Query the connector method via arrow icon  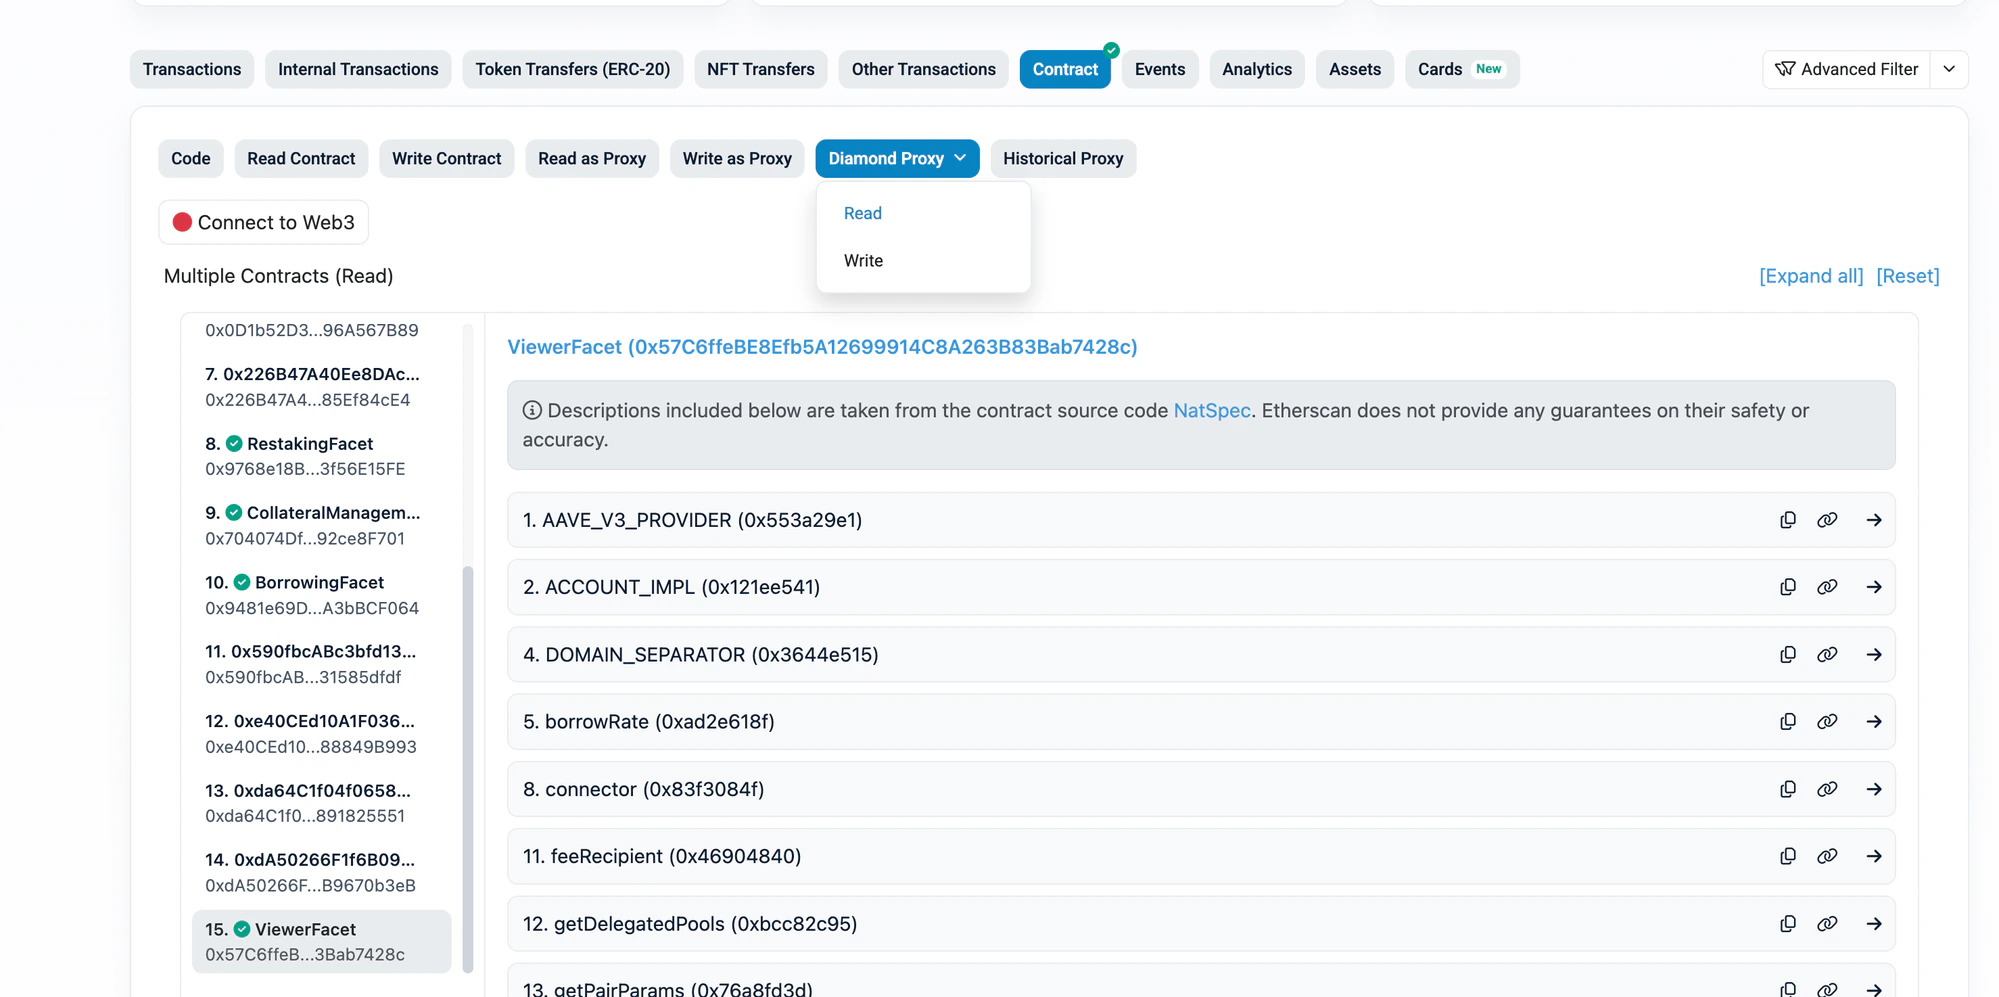1875,789
